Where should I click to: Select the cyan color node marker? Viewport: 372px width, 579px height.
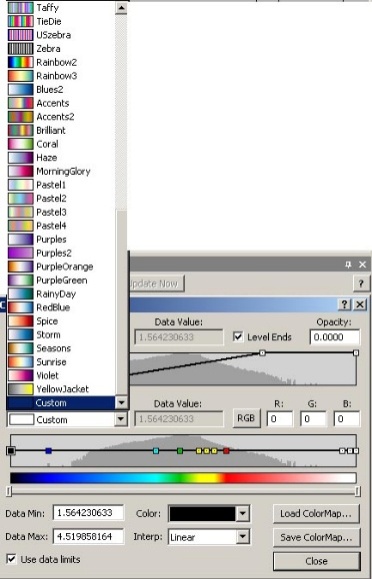click(x=156, y=450)
